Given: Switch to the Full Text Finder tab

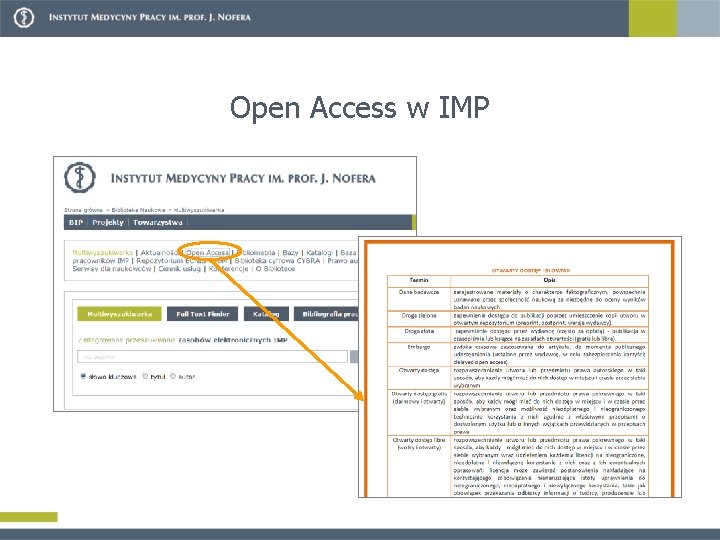Looking at the screenshot, I should click(x=202, y=314).
